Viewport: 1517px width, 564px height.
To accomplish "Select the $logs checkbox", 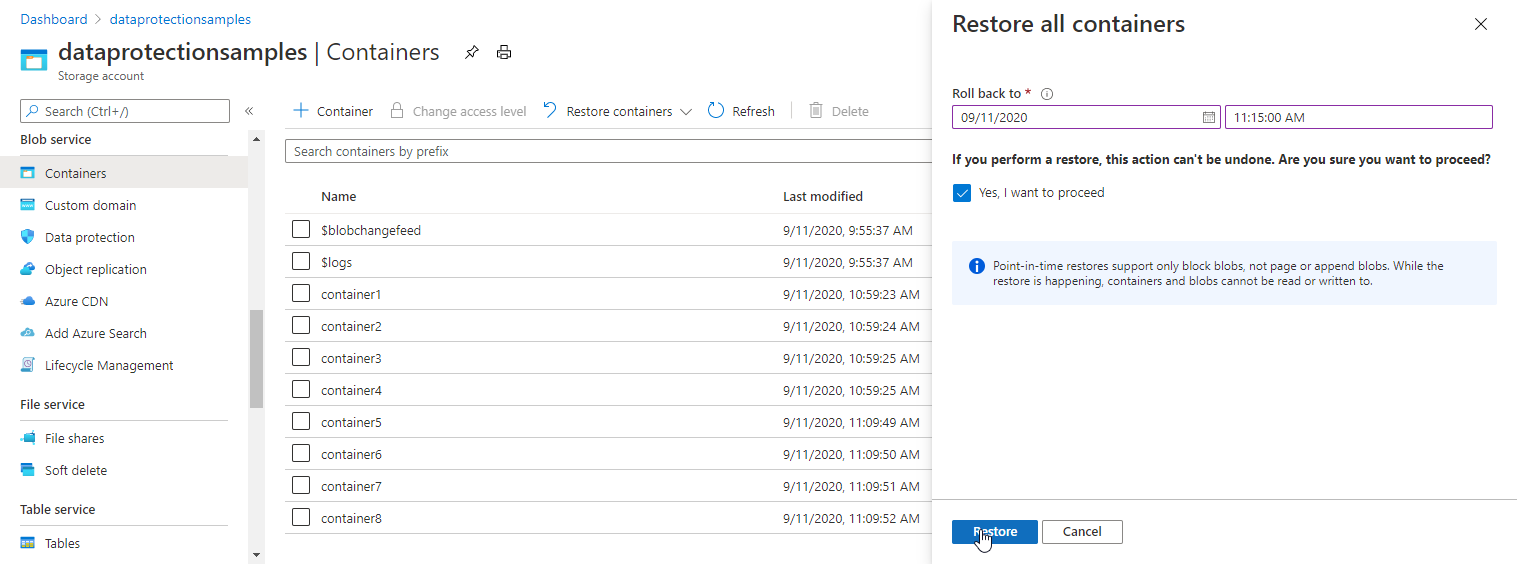I will (x=301, y=262).
